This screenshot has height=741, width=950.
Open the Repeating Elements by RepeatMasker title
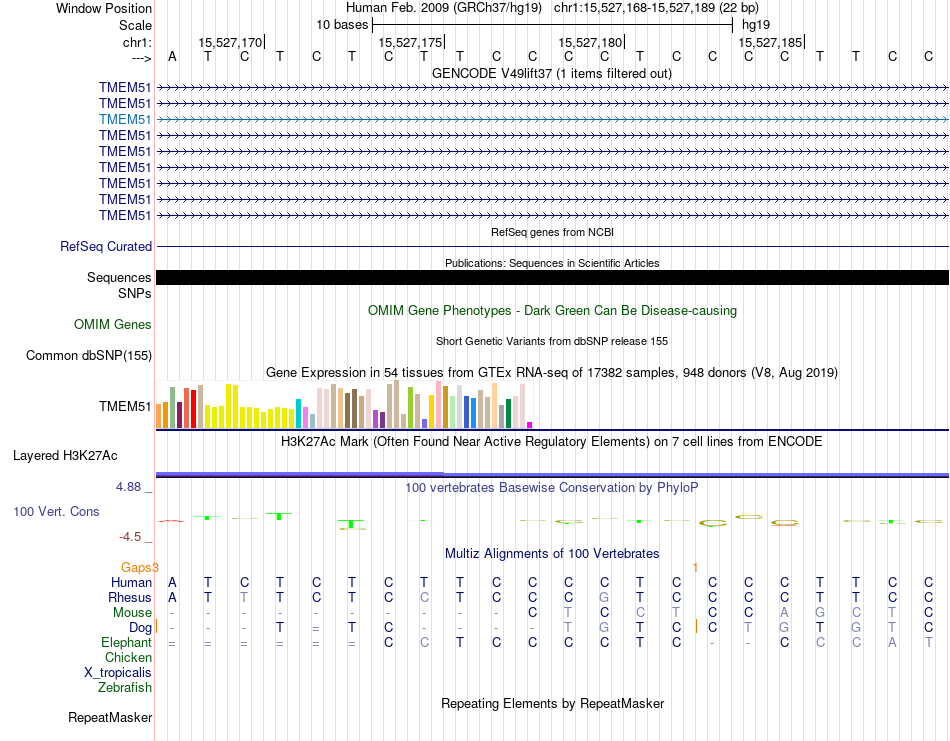pyautogui.click(x=552, y=704)
